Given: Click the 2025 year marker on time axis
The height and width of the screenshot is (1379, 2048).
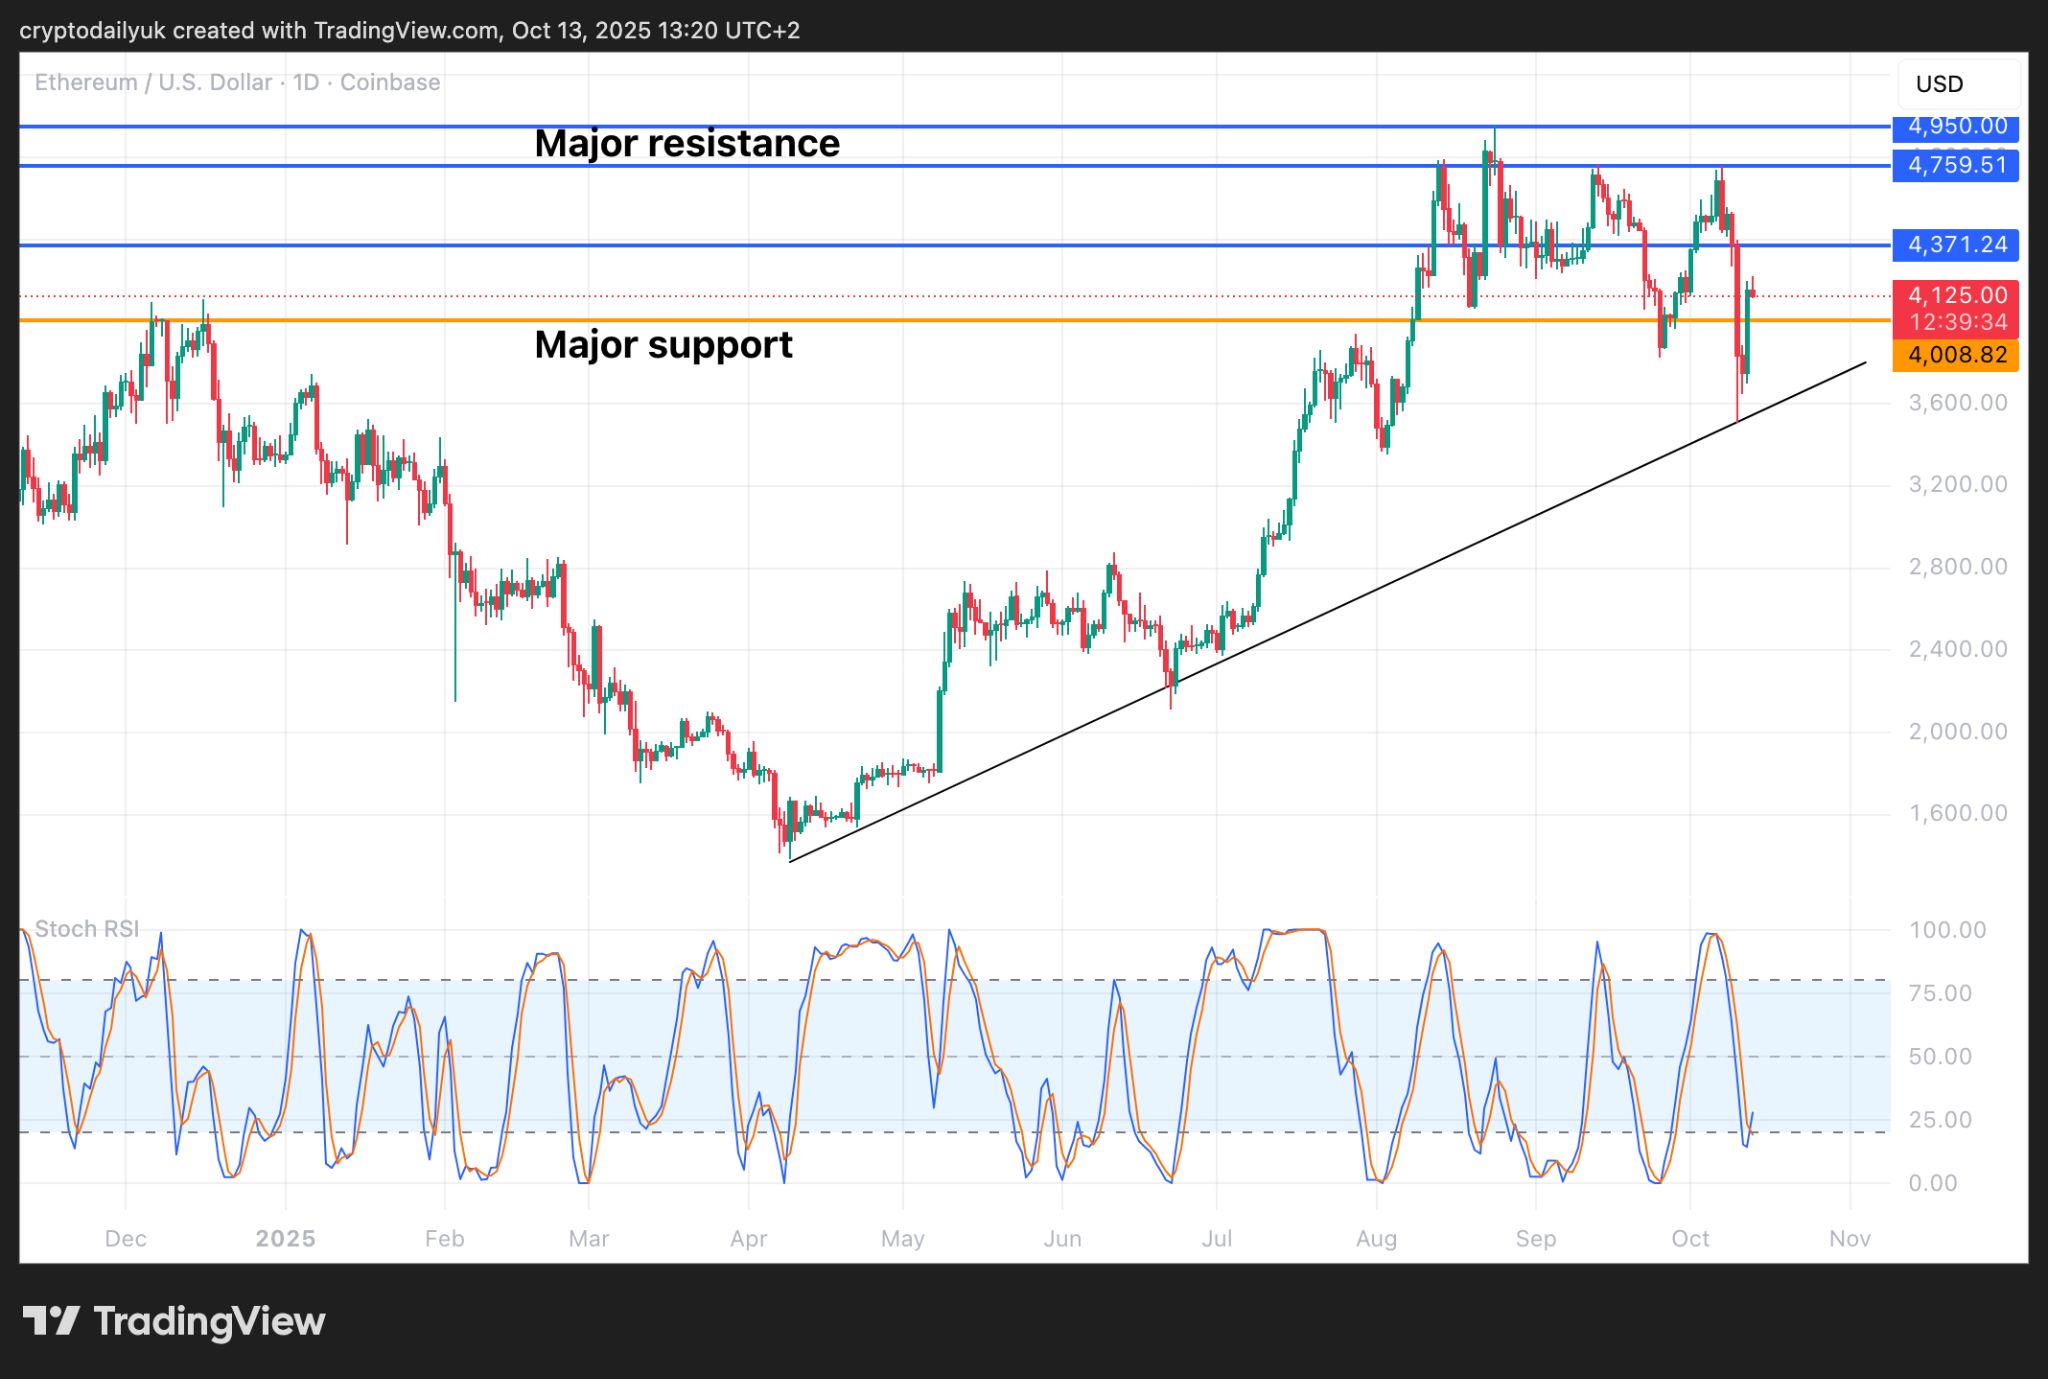Looking at the screenshot, I should coord(285,1239).
